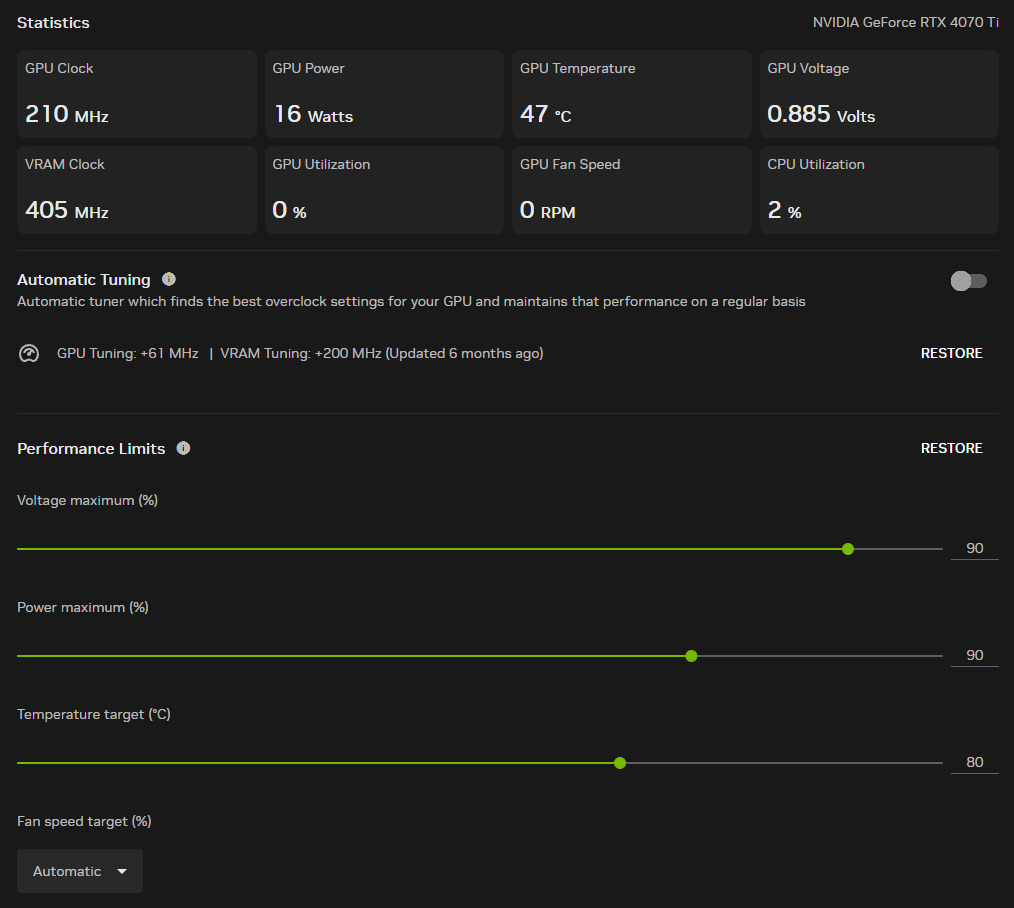Click the Statistics heading
This screenshot has width=1014, height=908.
pyautogui.click(x=53, y=23)
